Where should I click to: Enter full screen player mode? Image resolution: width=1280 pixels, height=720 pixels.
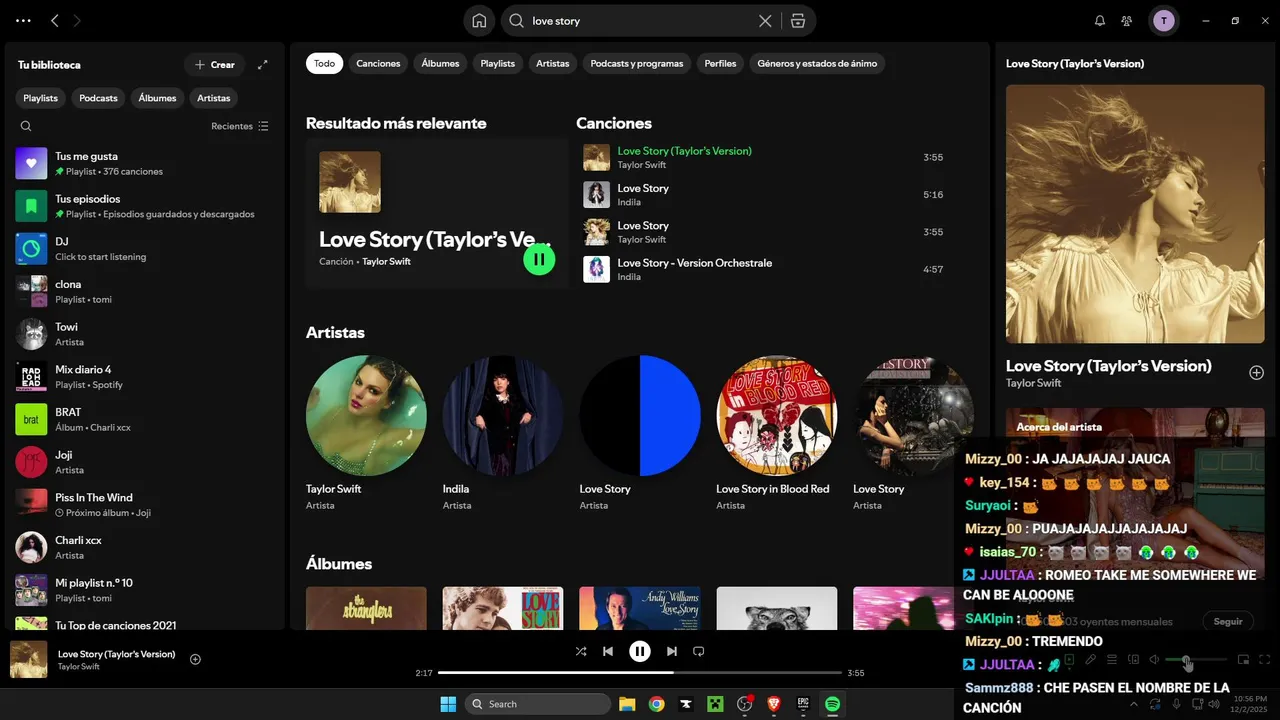coord(1265,660)
